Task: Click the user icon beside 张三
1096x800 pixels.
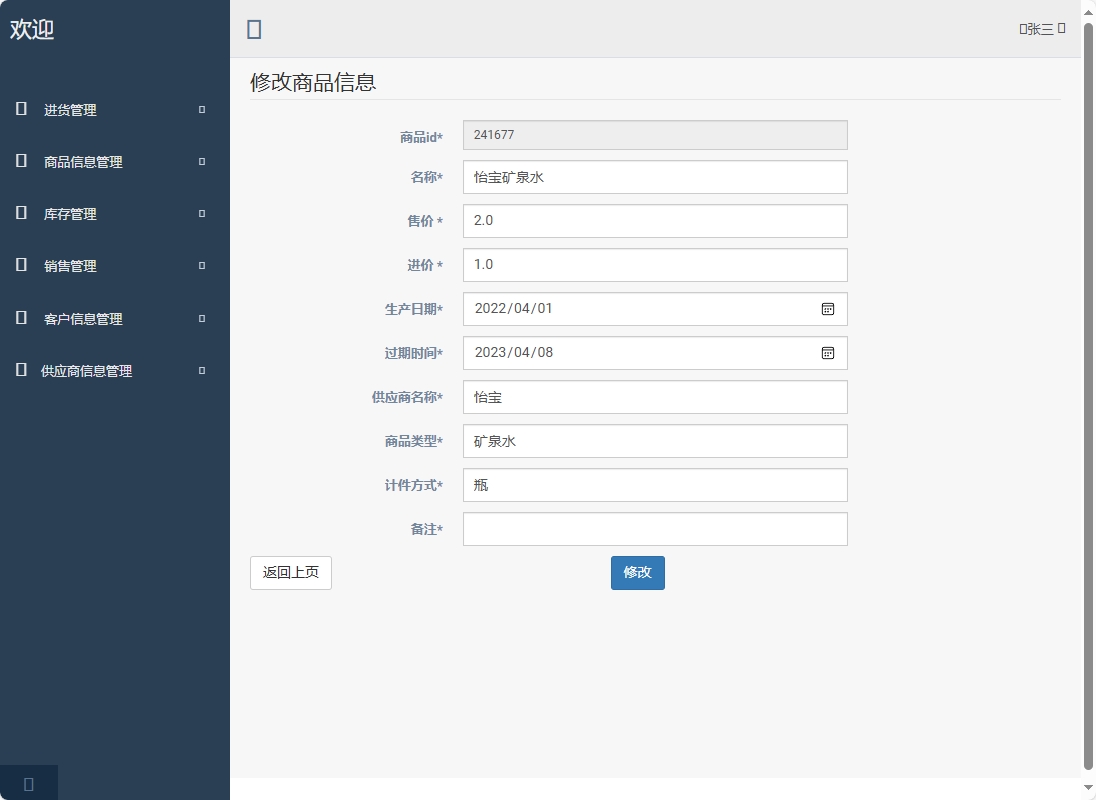Action: tap(1023, 29)
